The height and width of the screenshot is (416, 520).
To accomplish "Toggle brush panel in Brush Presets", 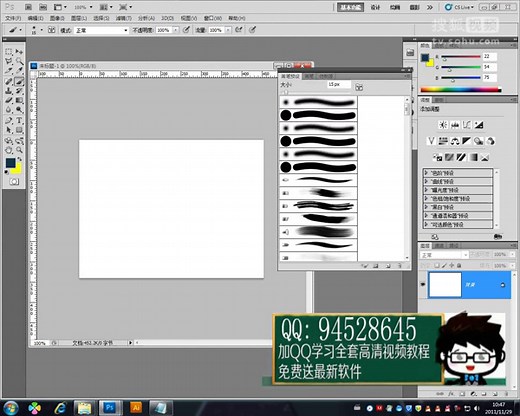I will pyautogui.click(x=359, y=87).
